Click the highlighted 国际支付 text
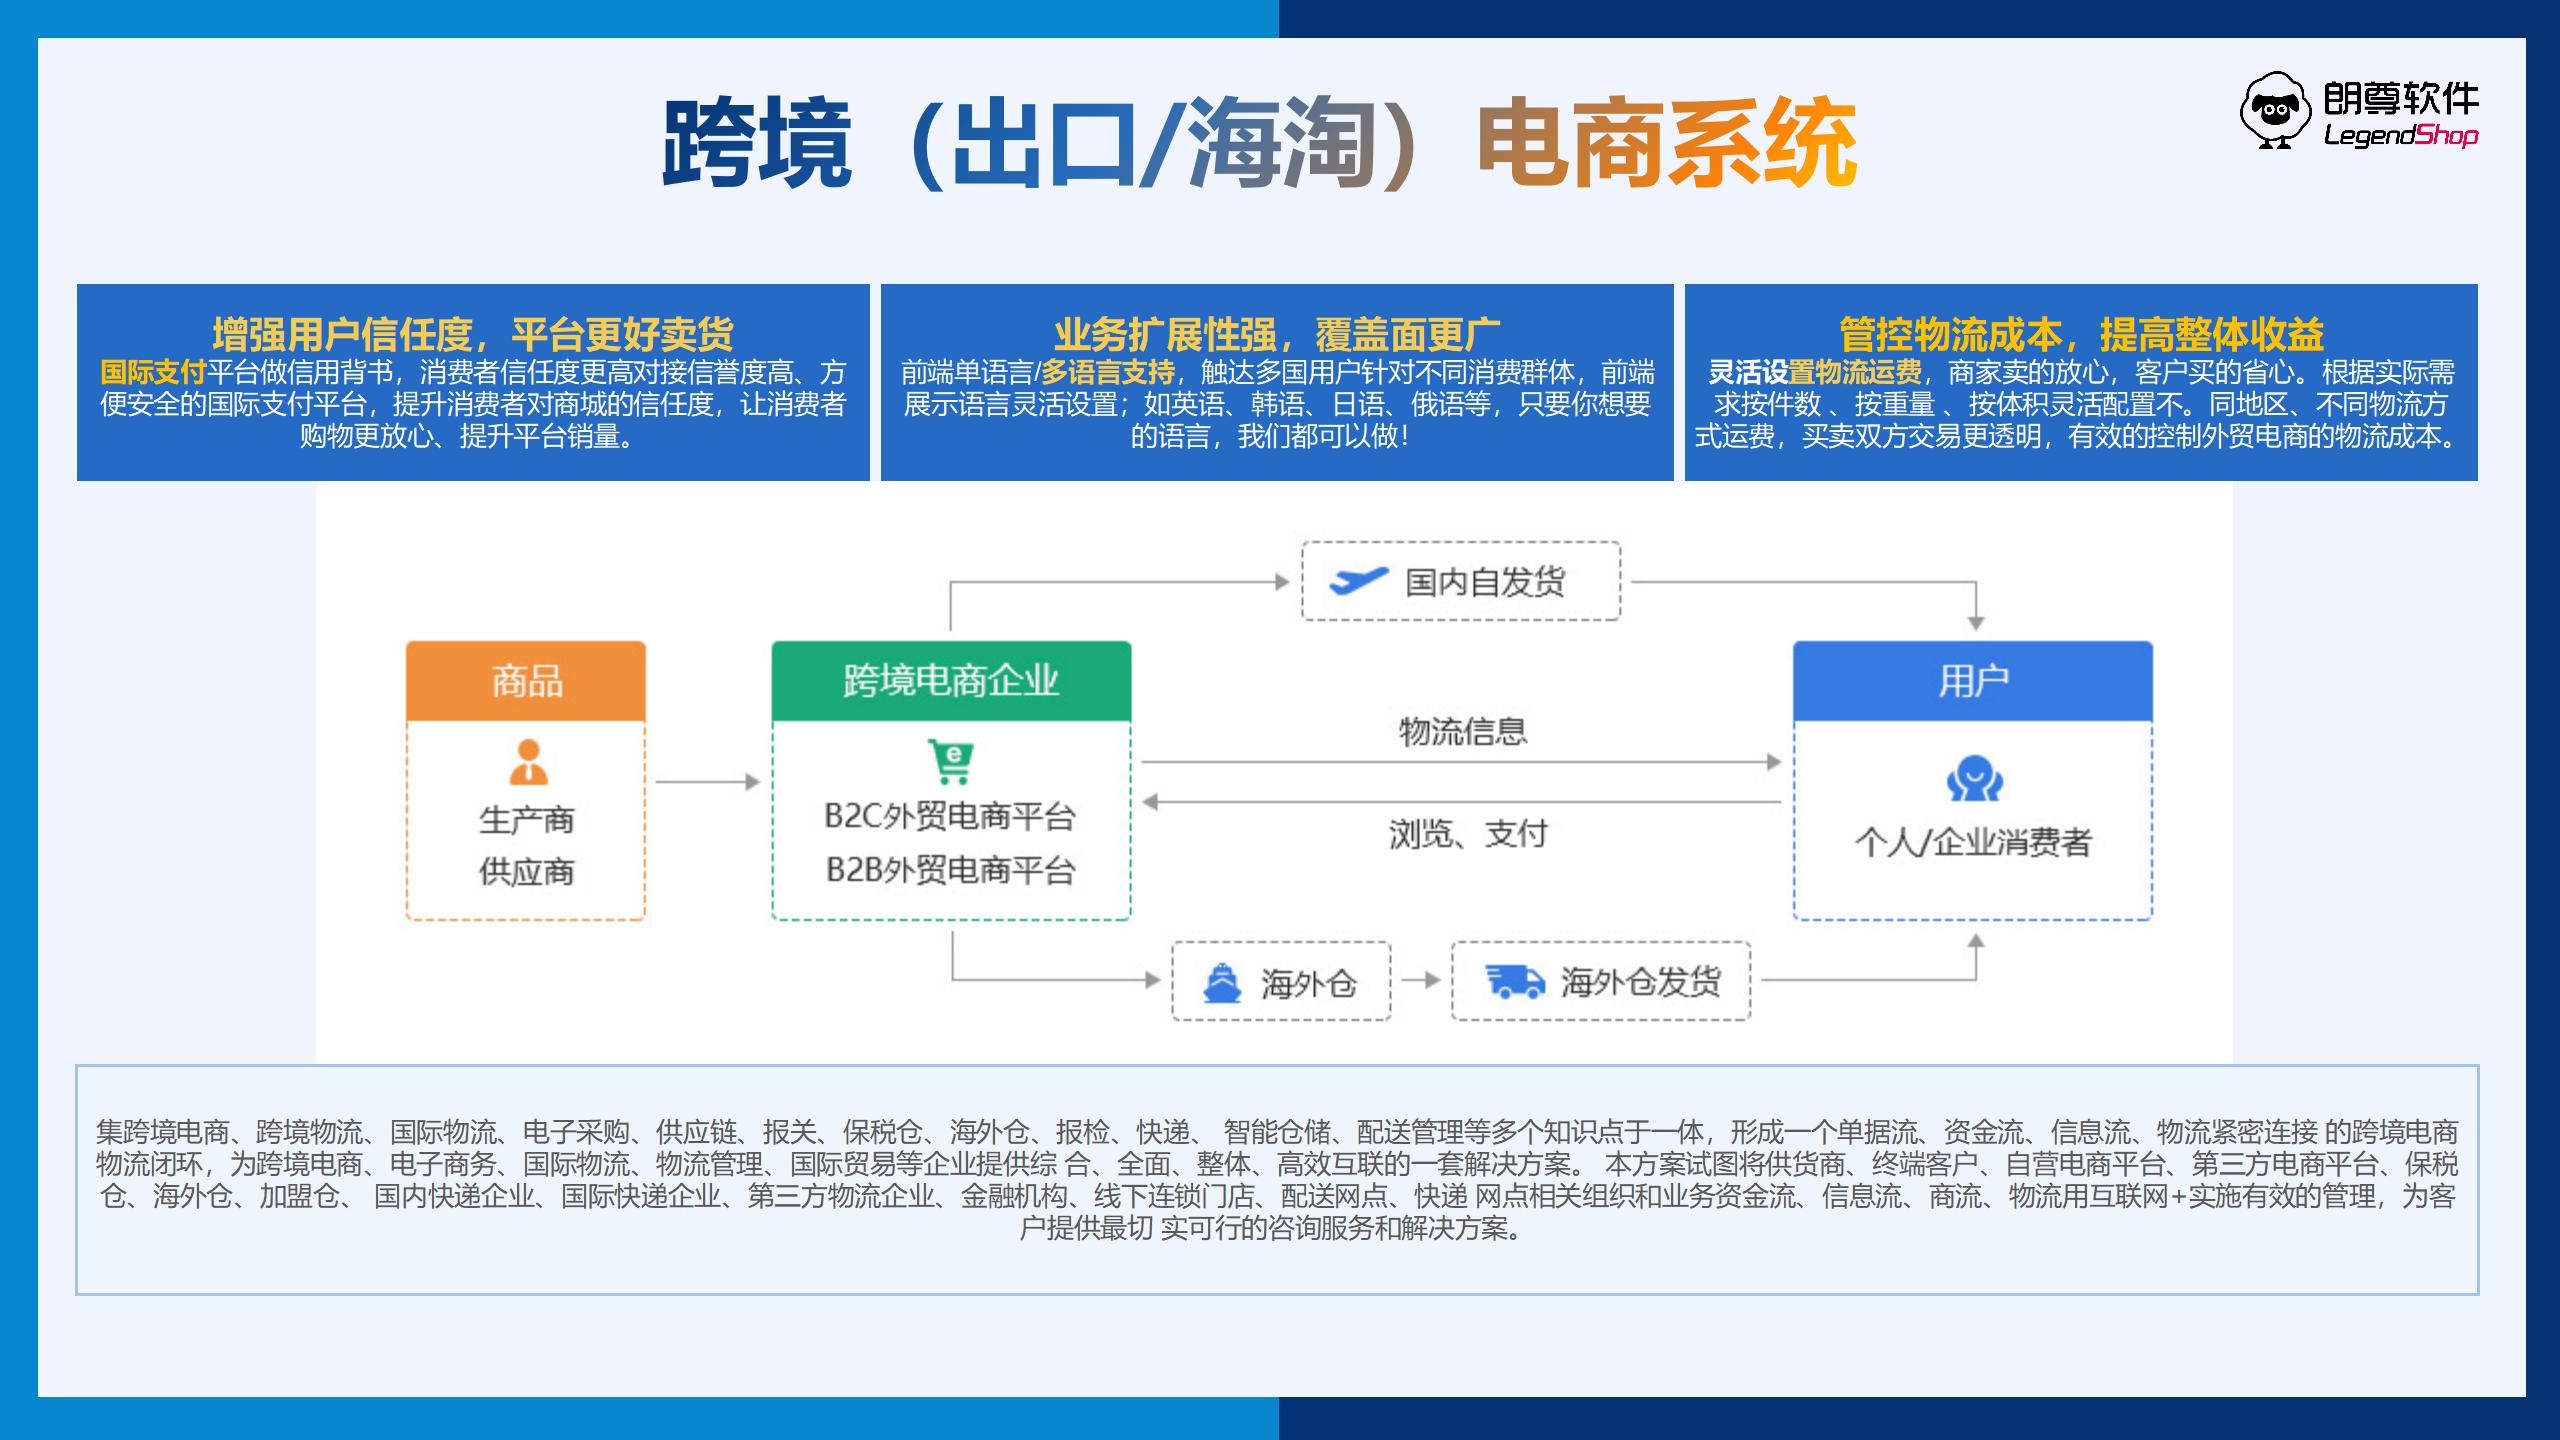Image resolution: width=2560 pixels, height=1440 pixels. point(152,373)
